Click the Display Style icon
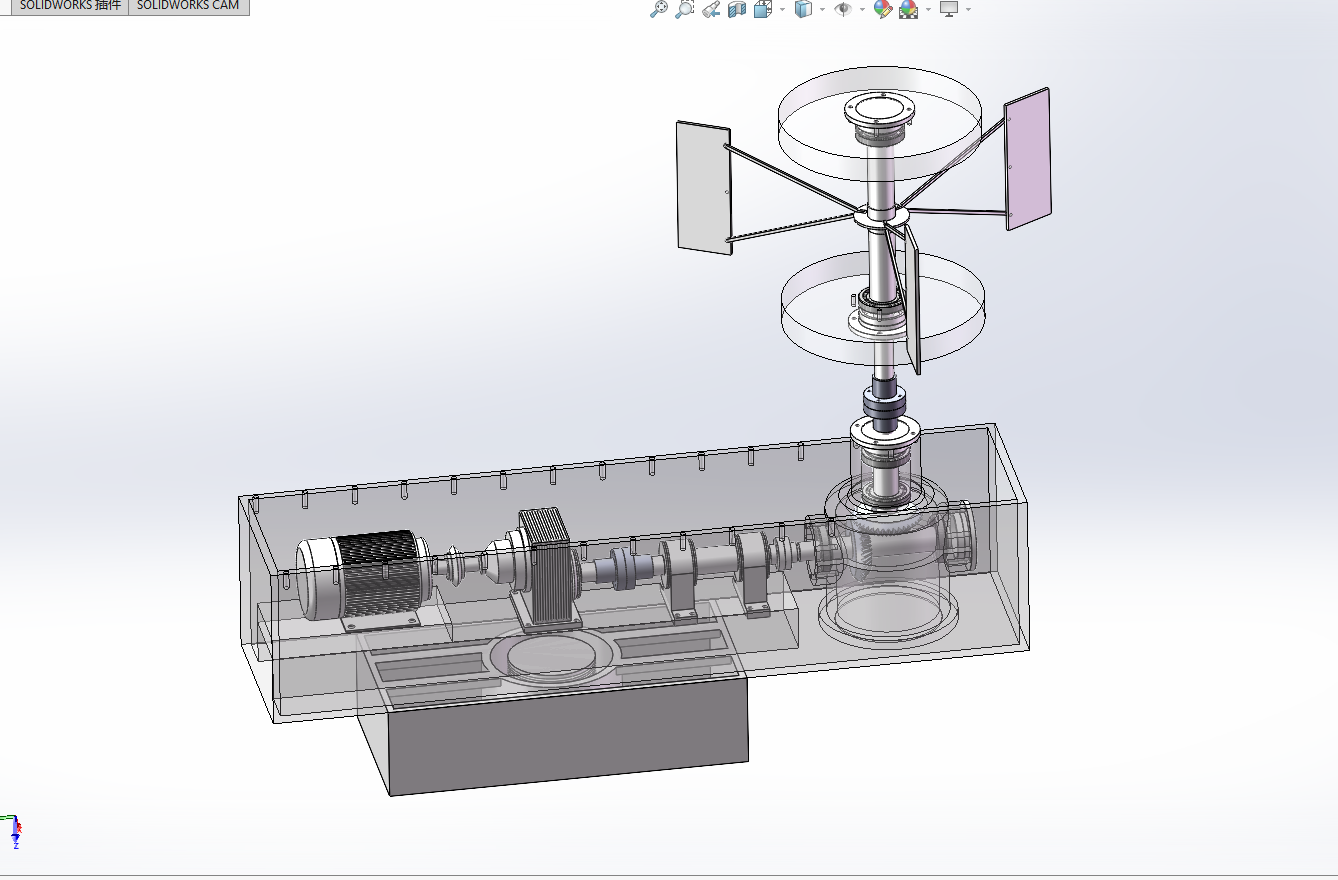This screenshot has height=880, width=1338. [803, 9]
